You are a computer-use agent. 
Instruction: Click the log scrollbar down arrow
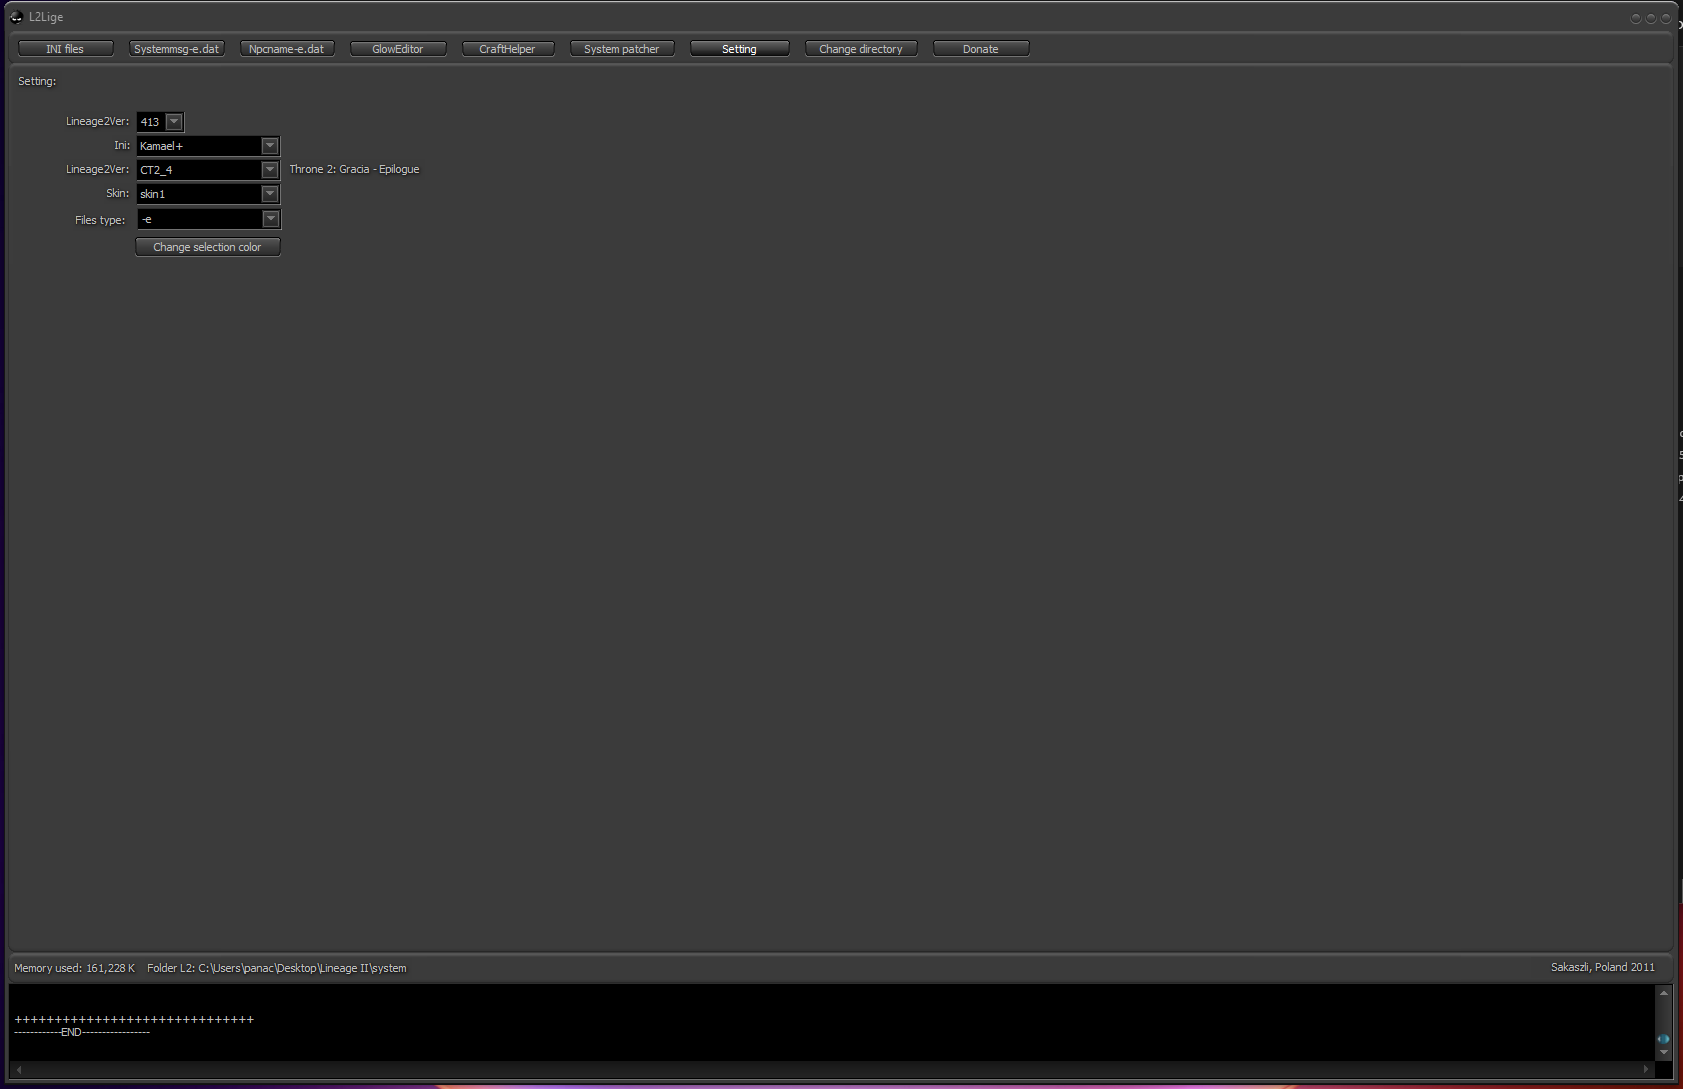pyautogui.click(x=1664, y=1053)
